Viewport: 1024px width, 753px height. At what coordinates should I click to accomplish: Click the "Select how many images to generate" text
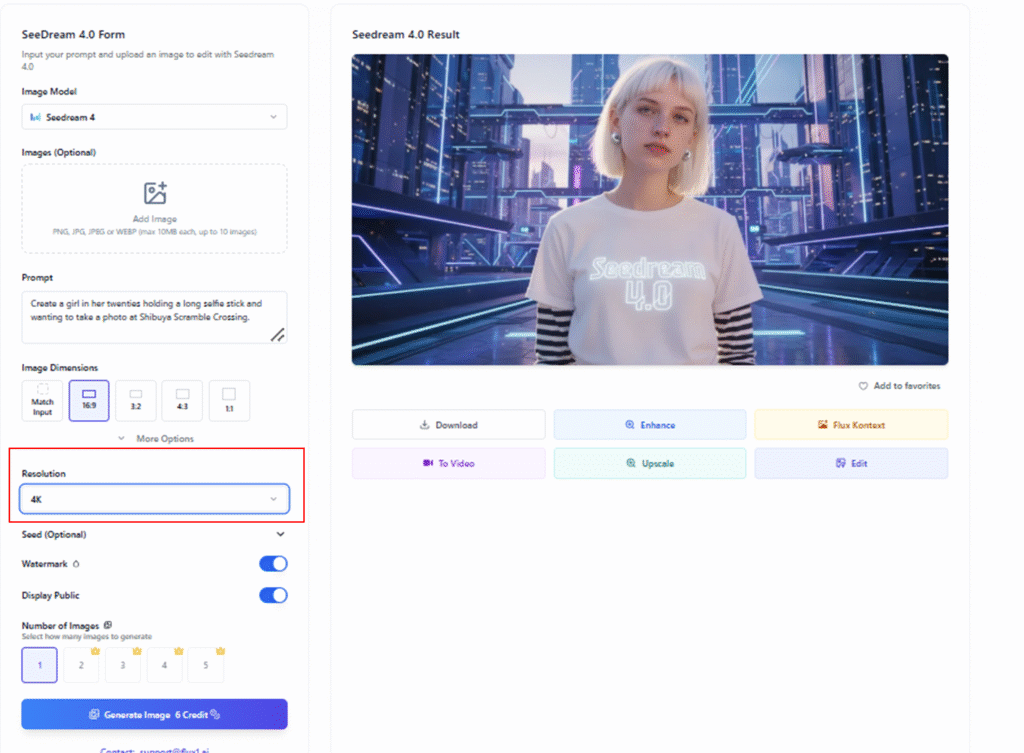[87, 637]
